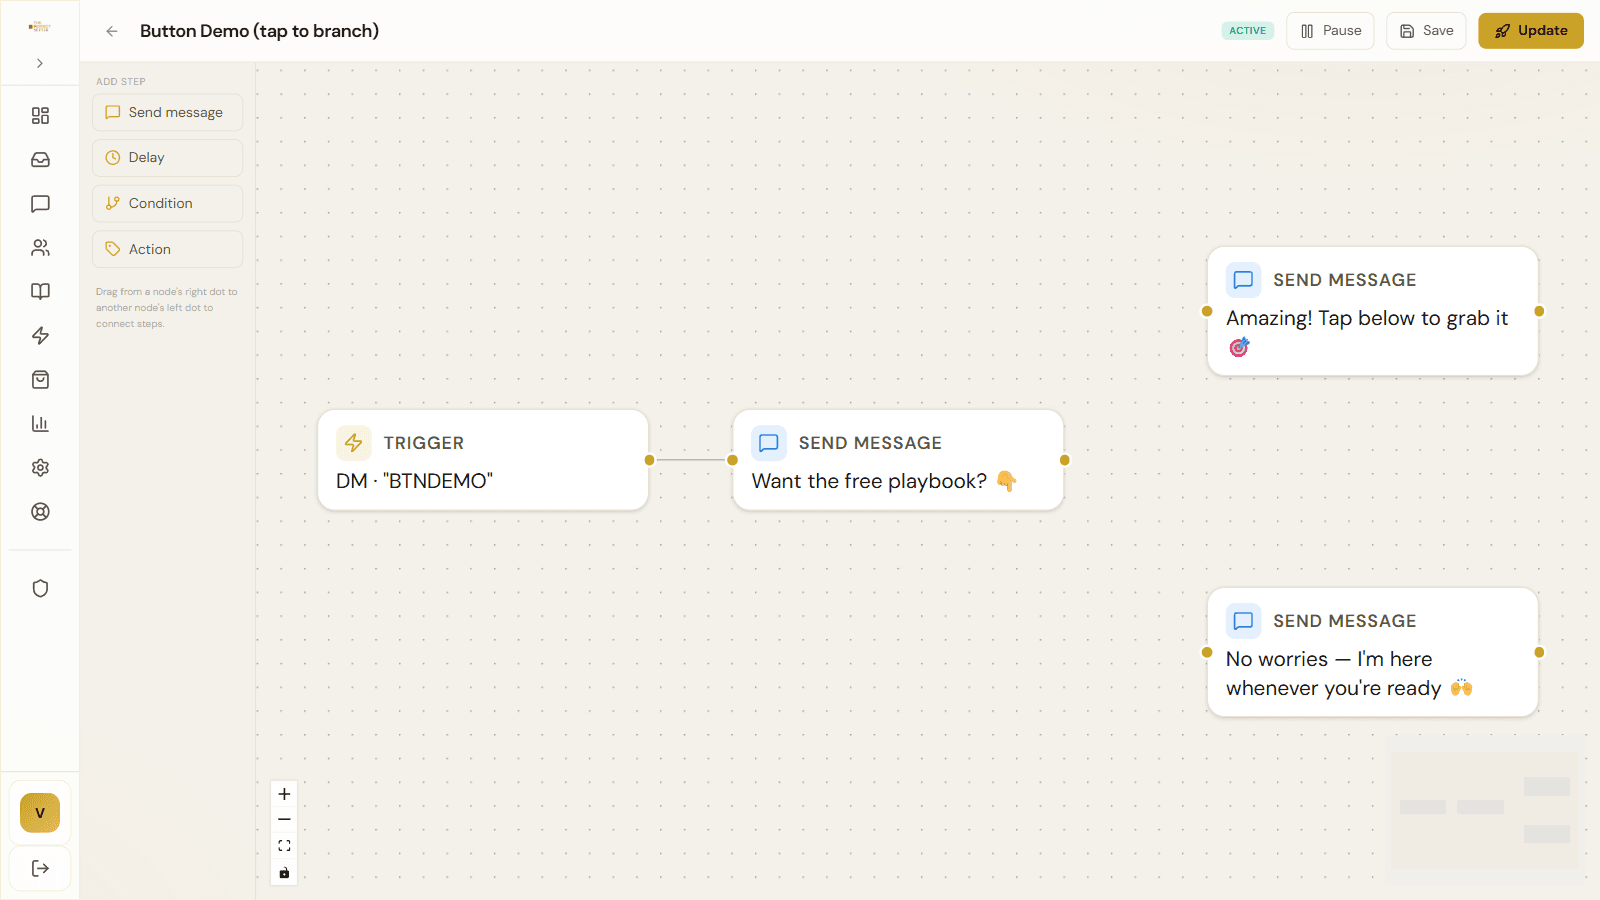Click left input dot of 'No worries' node
This screenshot has width=1600, height=900.
coord(1207,652)
